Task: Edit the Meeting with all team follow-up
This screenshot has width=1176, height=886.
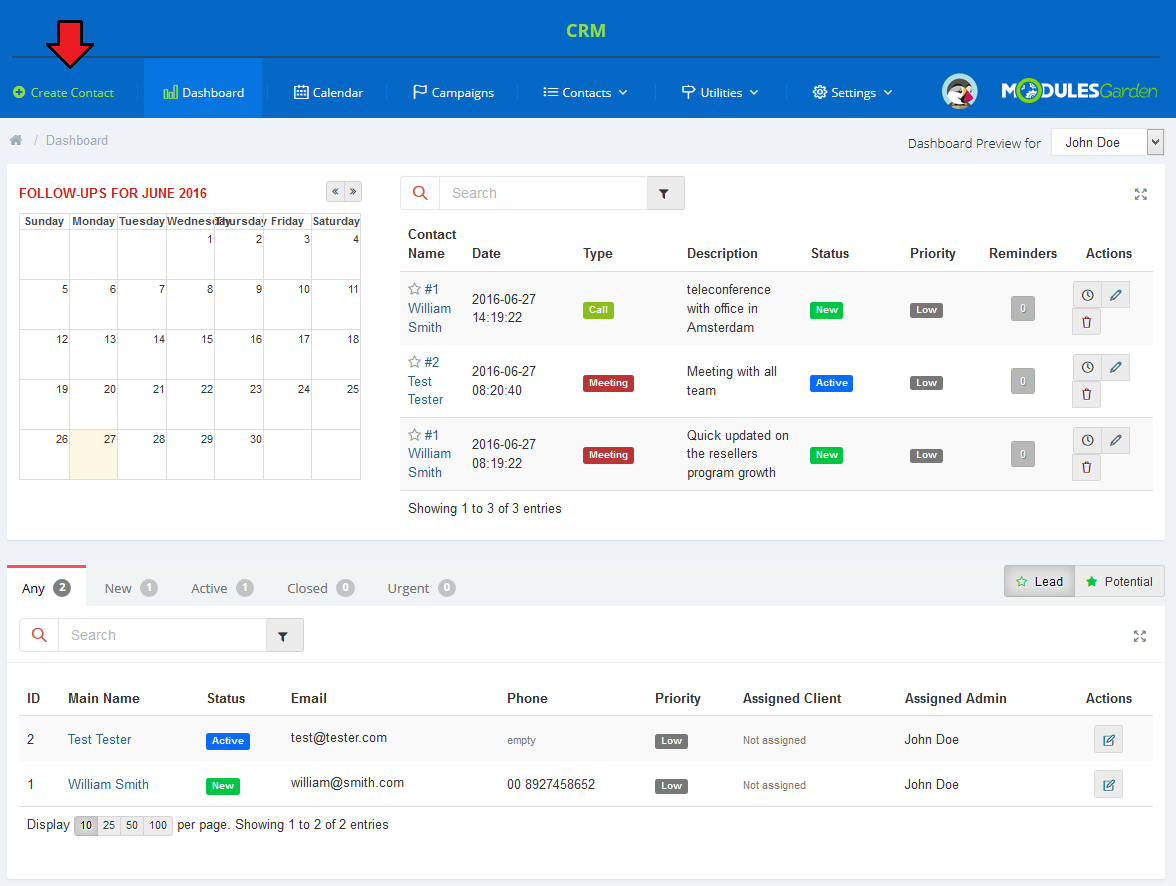Action: (x=1115, y=367)
